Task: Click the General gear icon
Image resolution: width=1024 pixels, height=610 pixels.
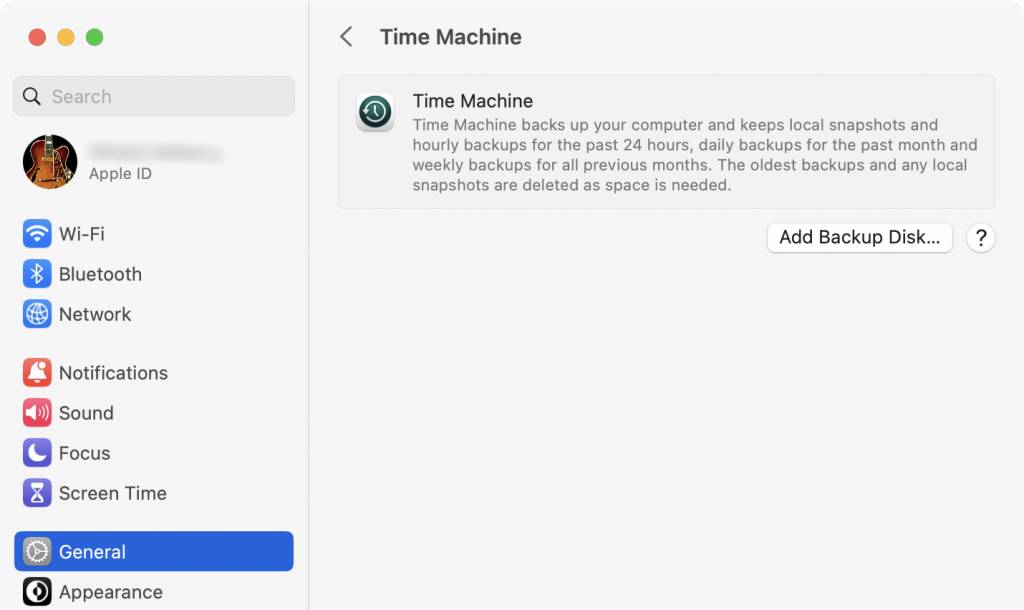Action: (37, 552)
